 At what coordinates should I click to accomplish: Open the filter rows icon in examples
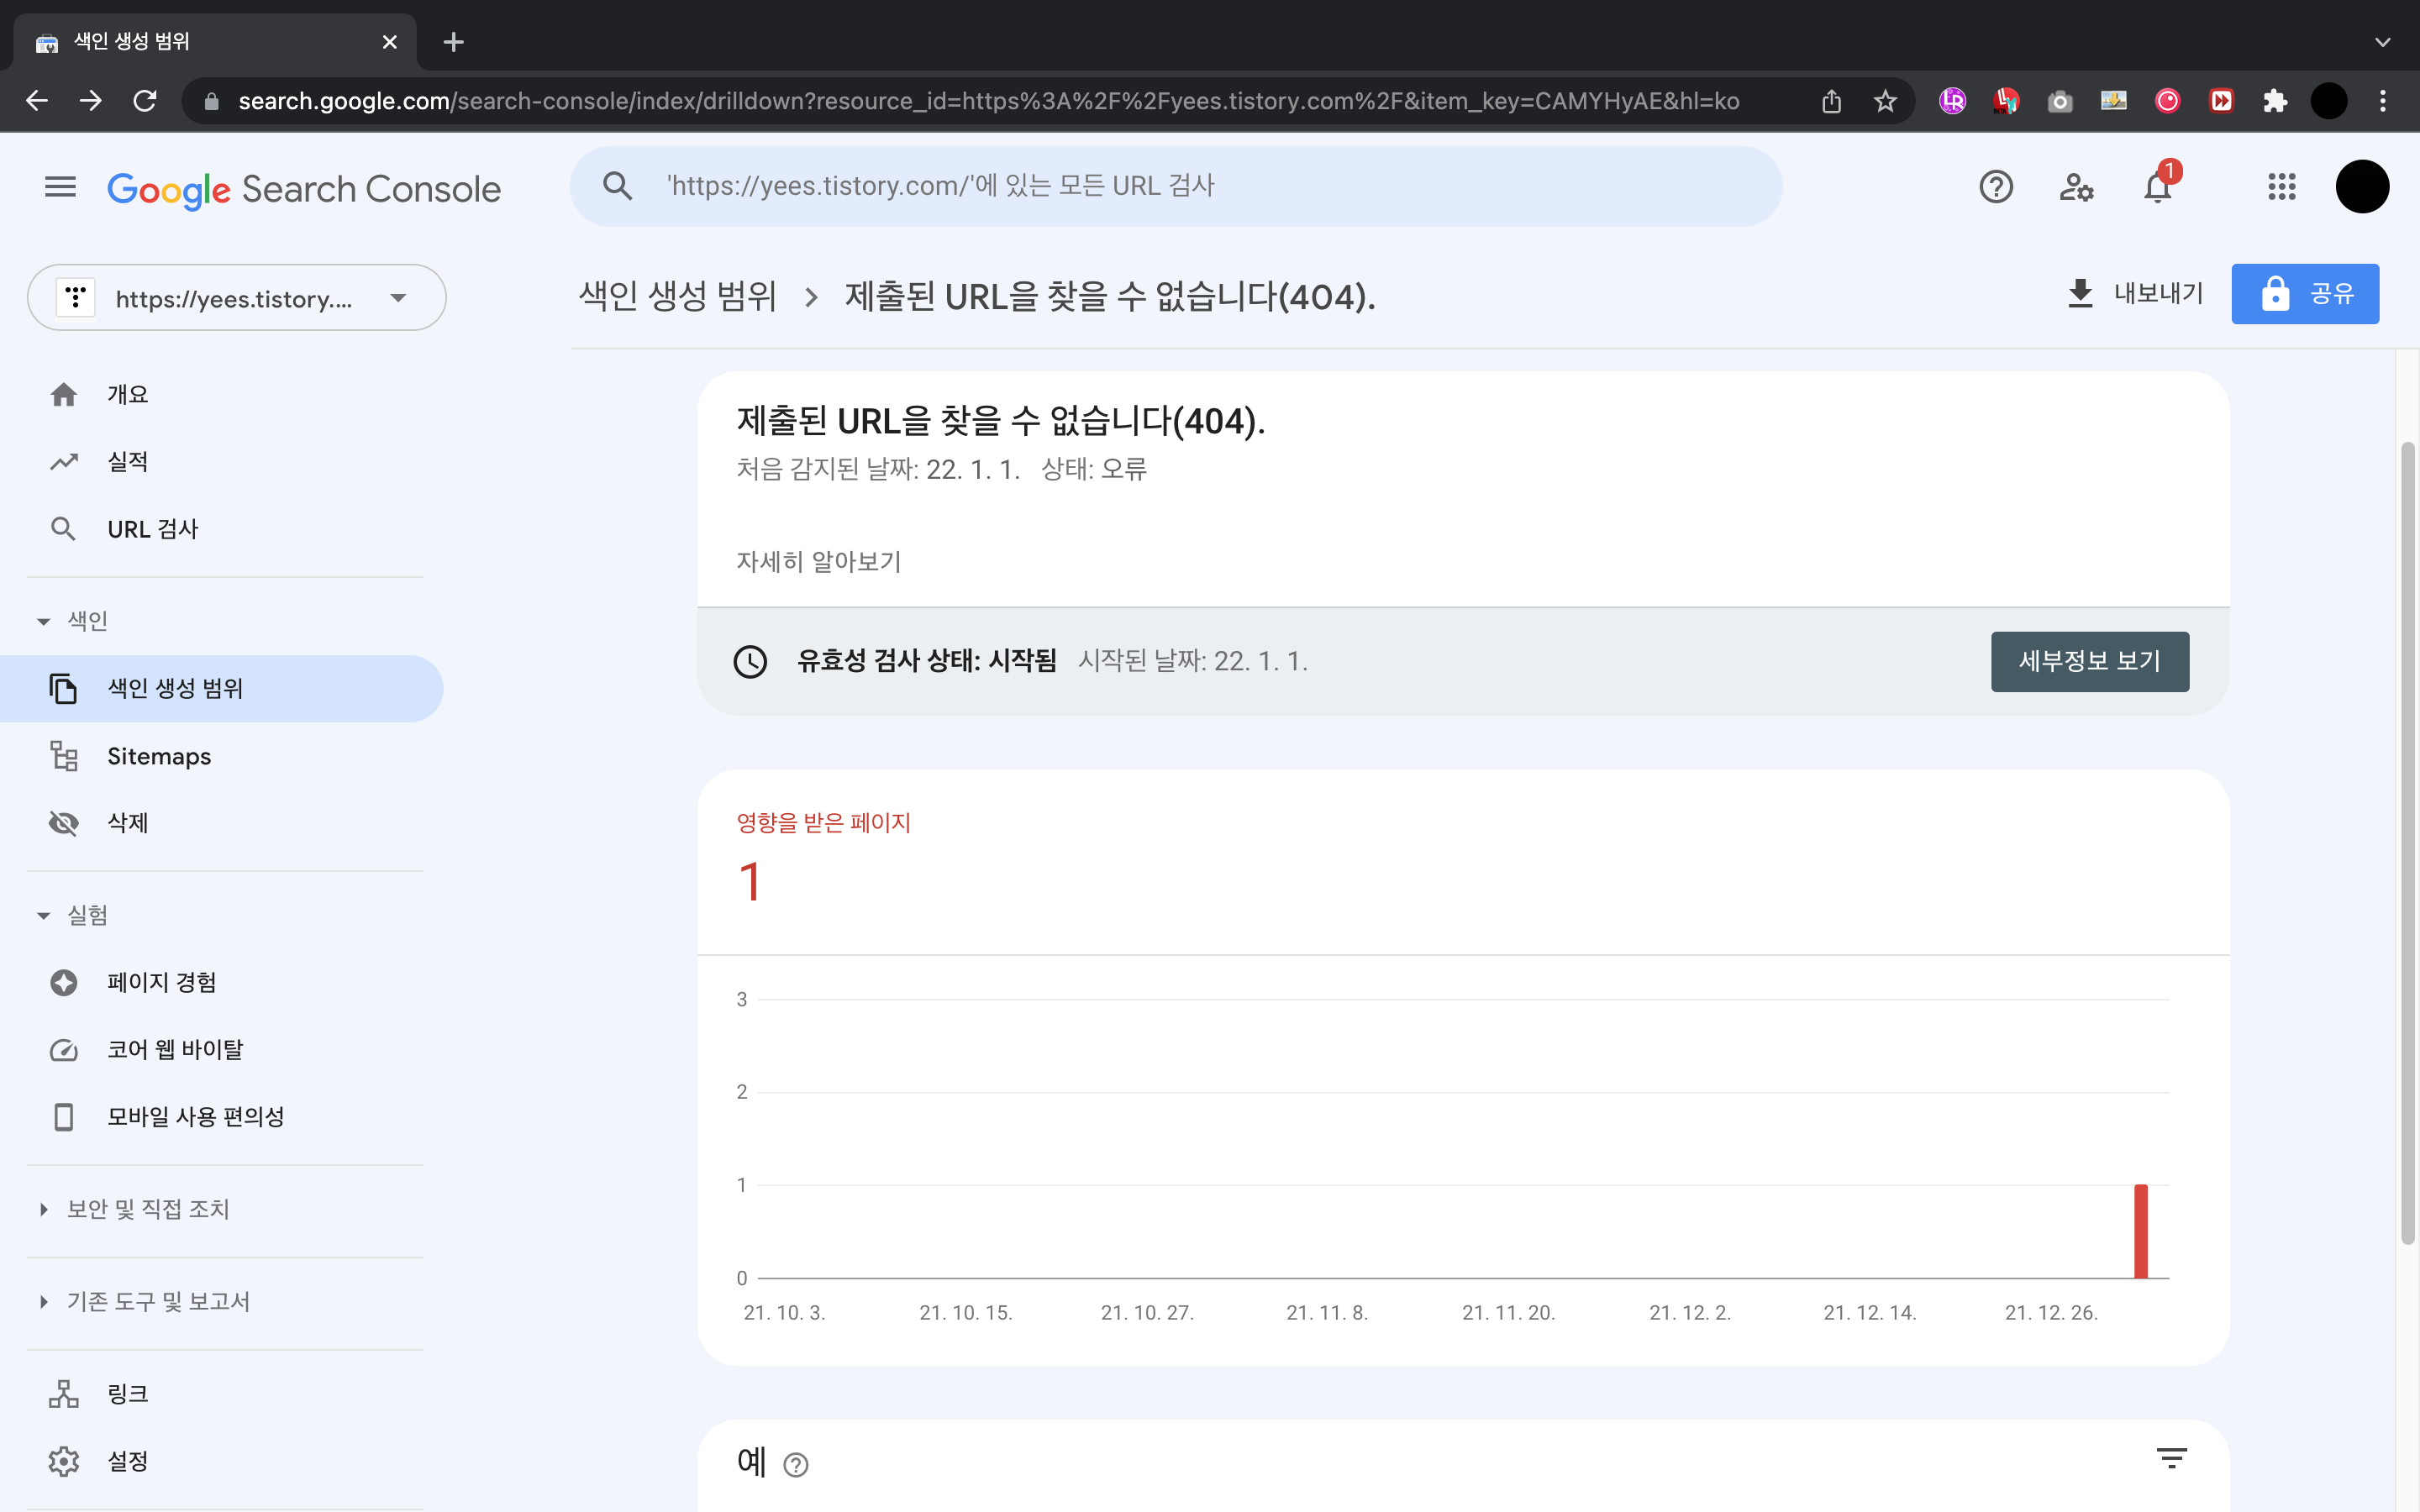click(2171, 1459)
